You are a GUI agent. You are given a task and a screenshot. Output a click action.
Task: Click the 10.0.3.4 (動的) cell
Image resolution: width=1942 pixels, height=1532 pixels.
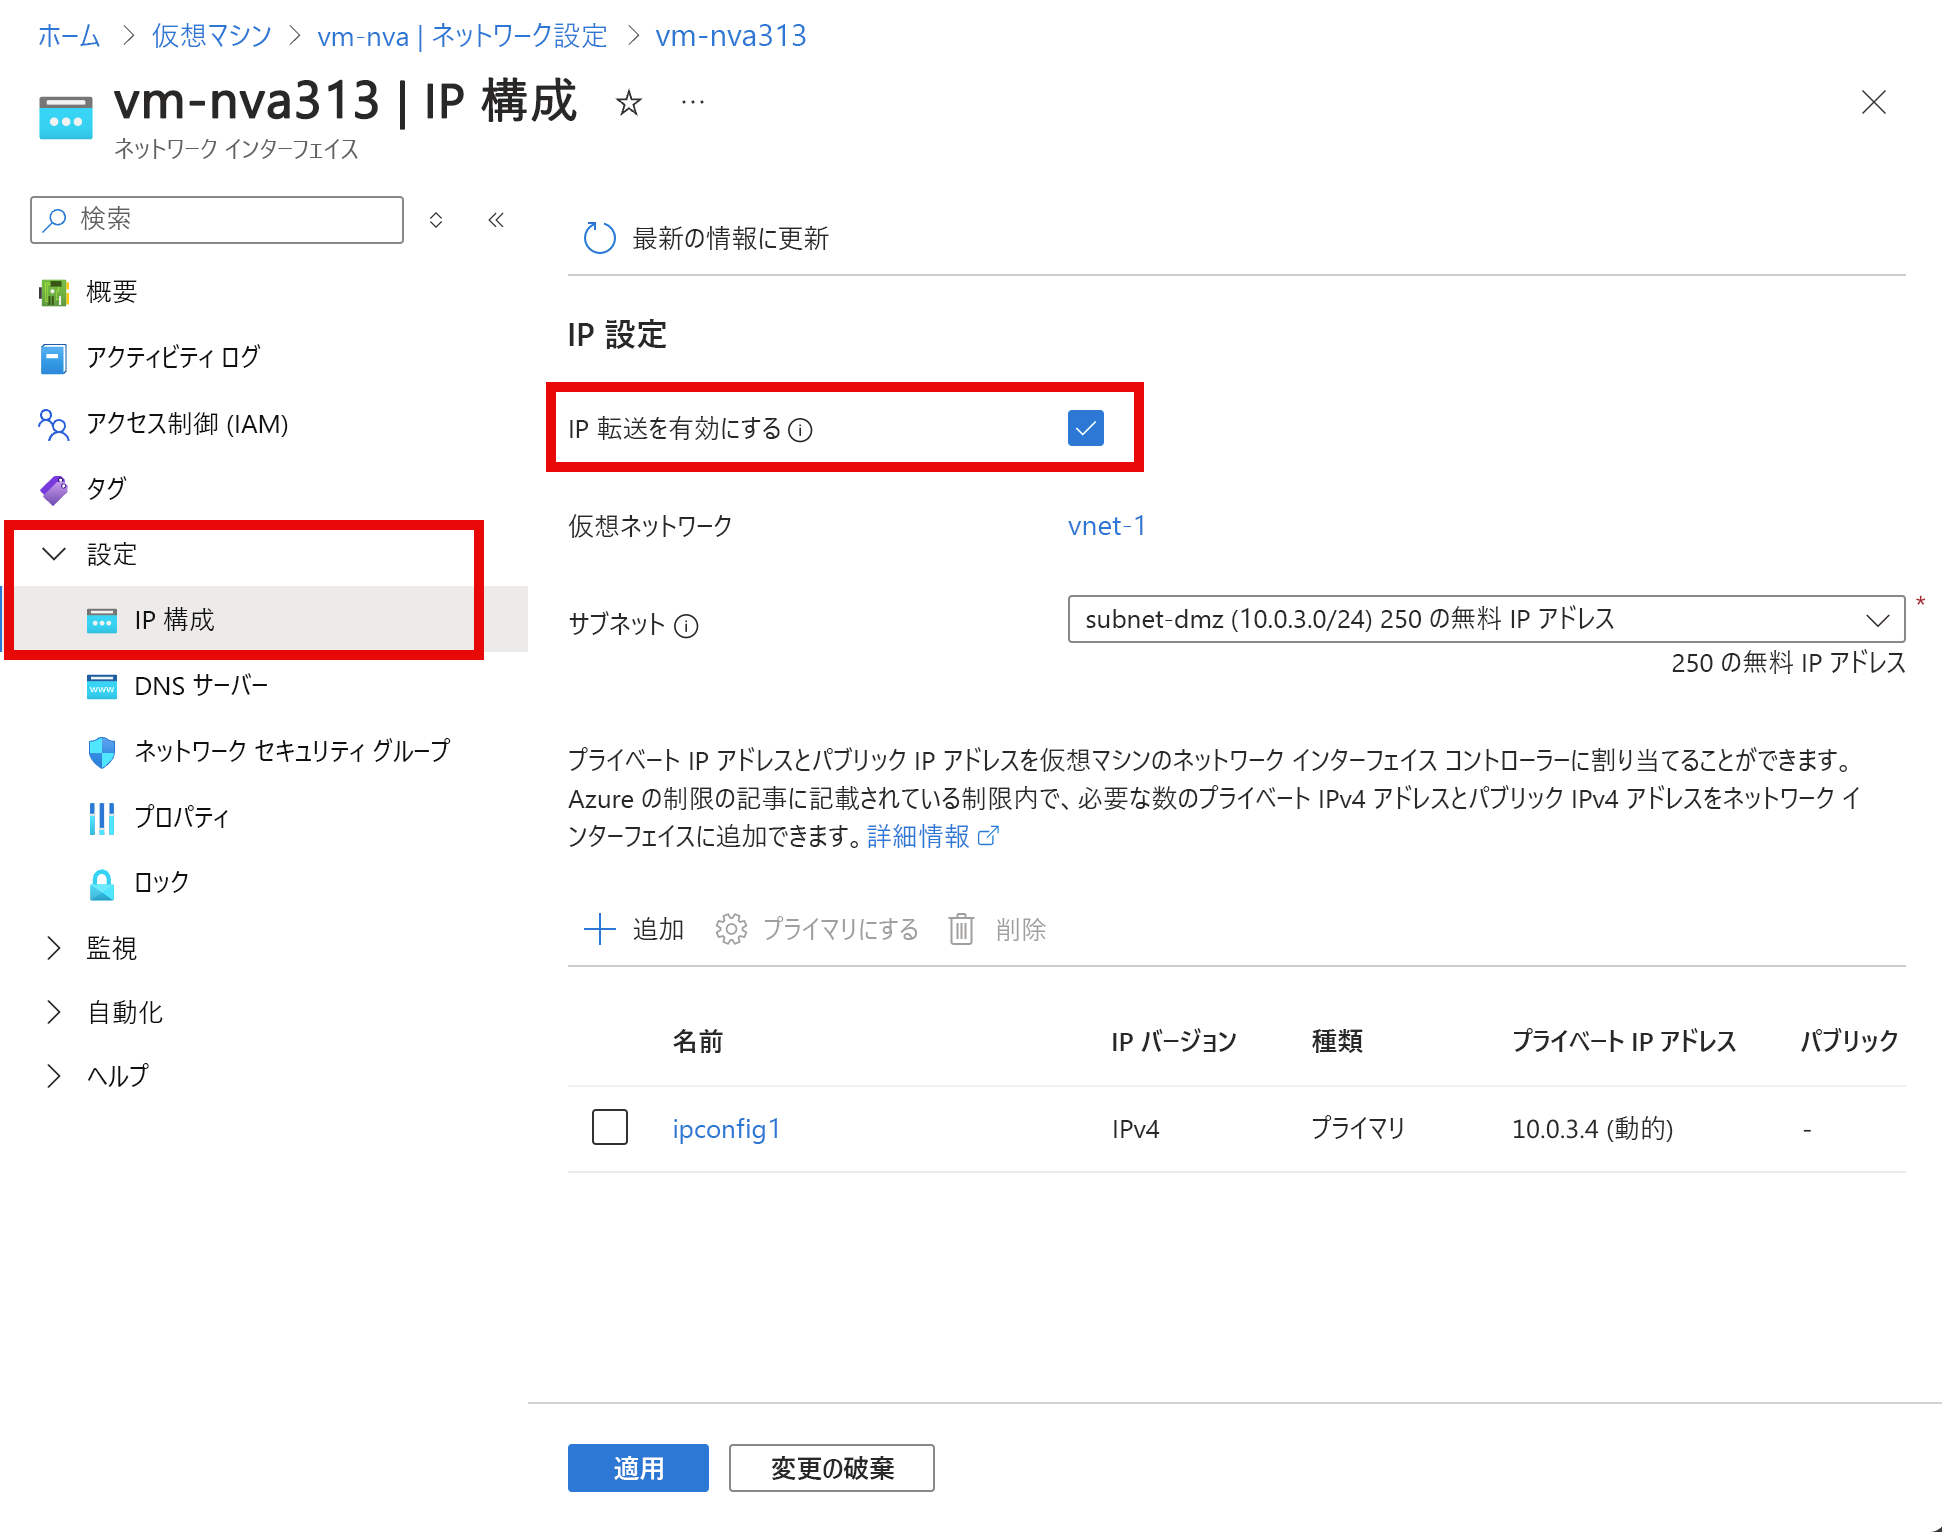(1592, 1129)
